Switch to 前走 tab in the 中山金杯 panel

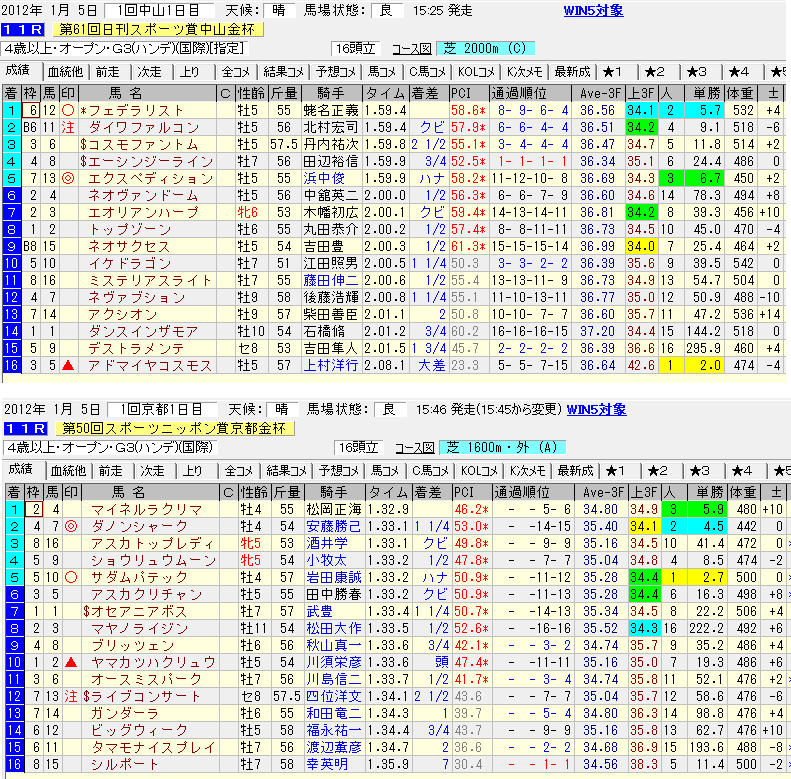[x=107, y=72]
